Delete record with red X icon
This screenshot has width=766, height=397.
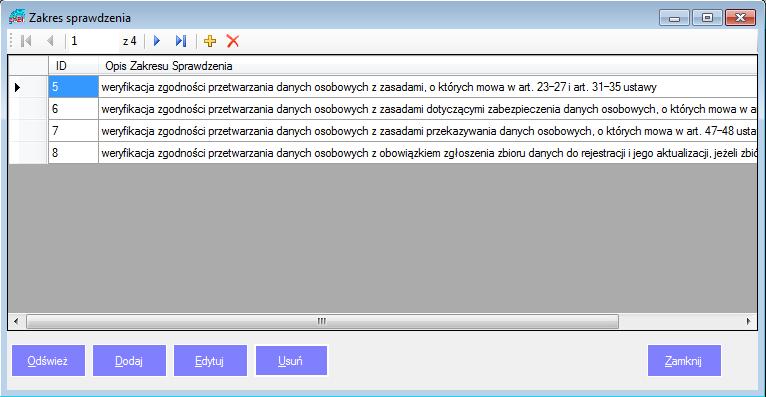233,41
